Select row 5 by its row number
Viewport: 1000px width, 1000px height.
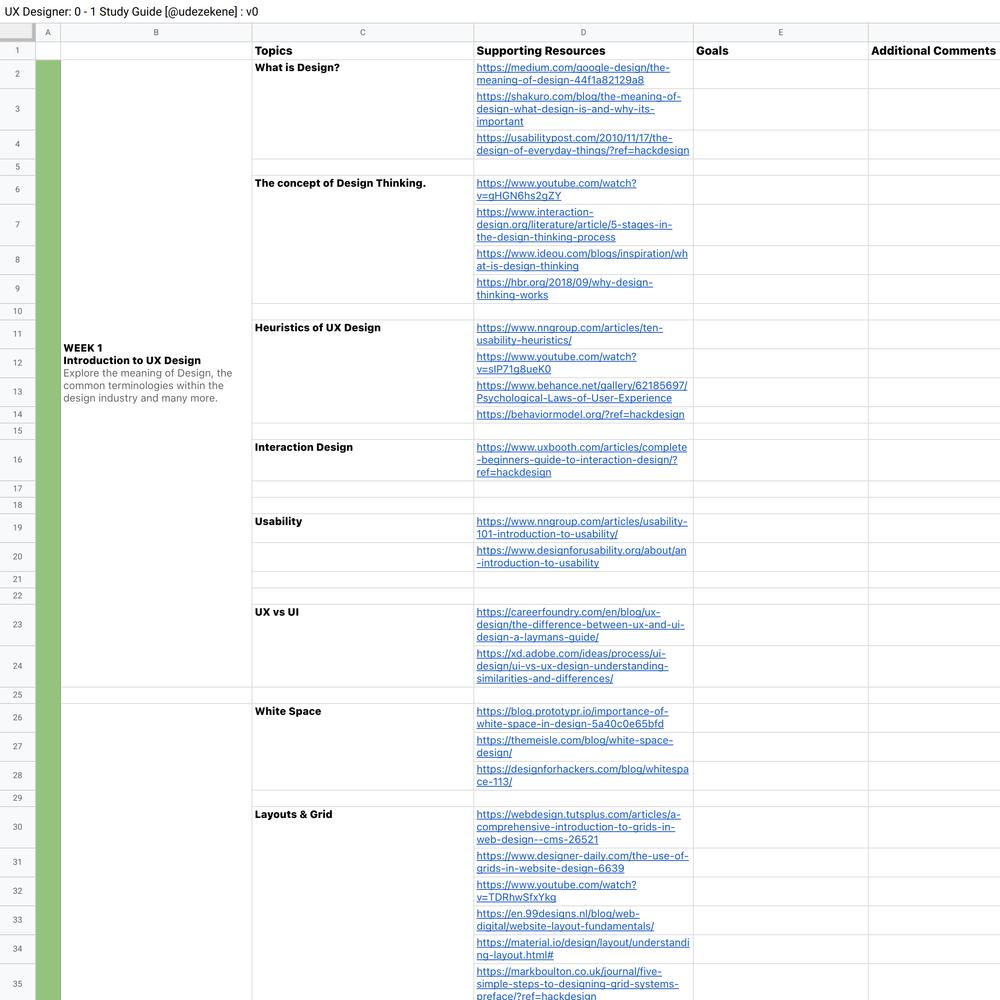pyautogui.click(x=17, y=167)
